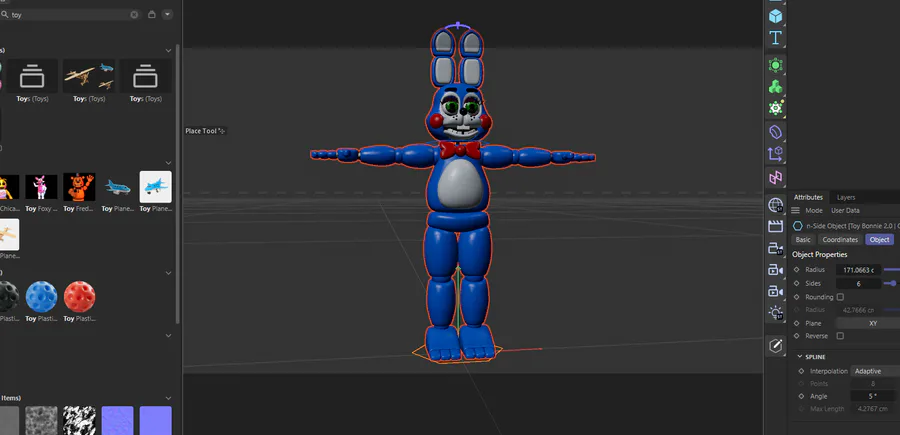900x435 pixels.
Task: Adjust the Radius slider
Action: coord(892,270)
